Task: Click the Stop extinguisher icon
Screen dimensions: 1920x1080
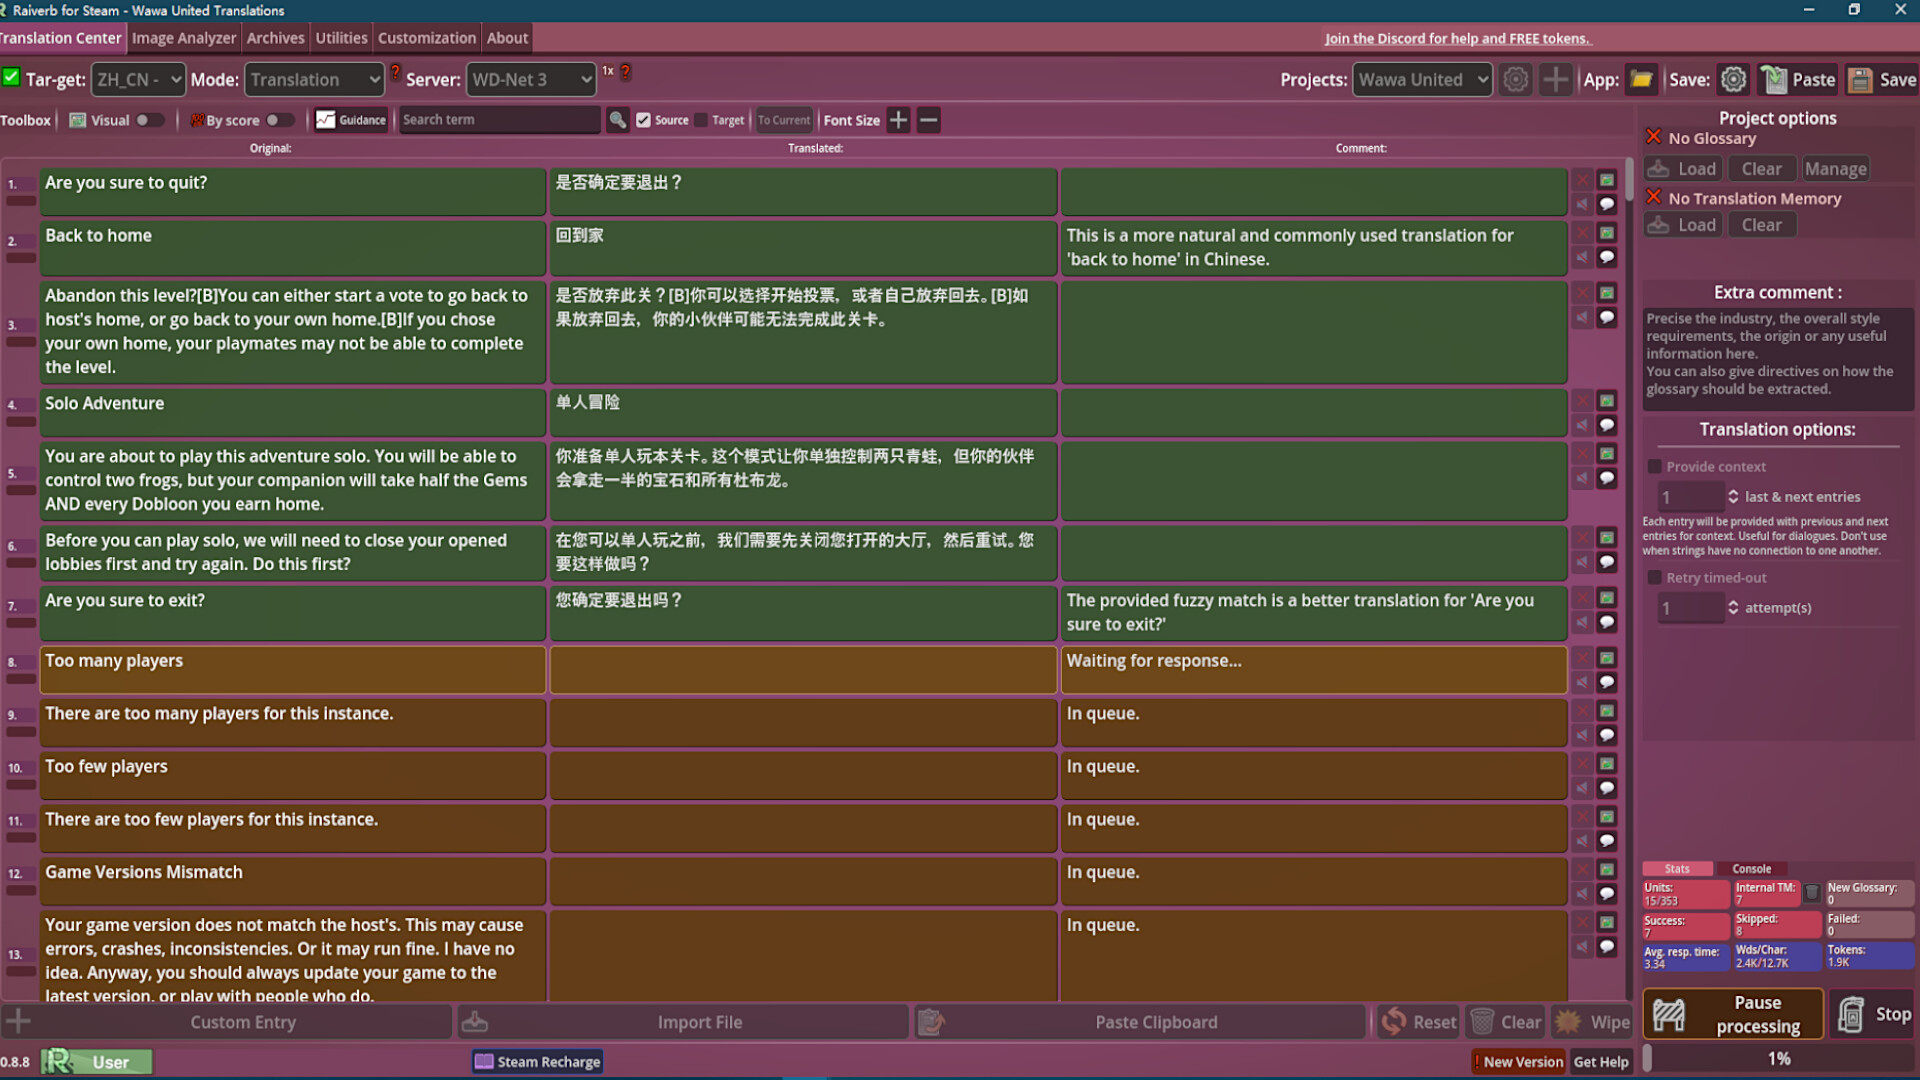Action: click(x=1851, y=1014)
